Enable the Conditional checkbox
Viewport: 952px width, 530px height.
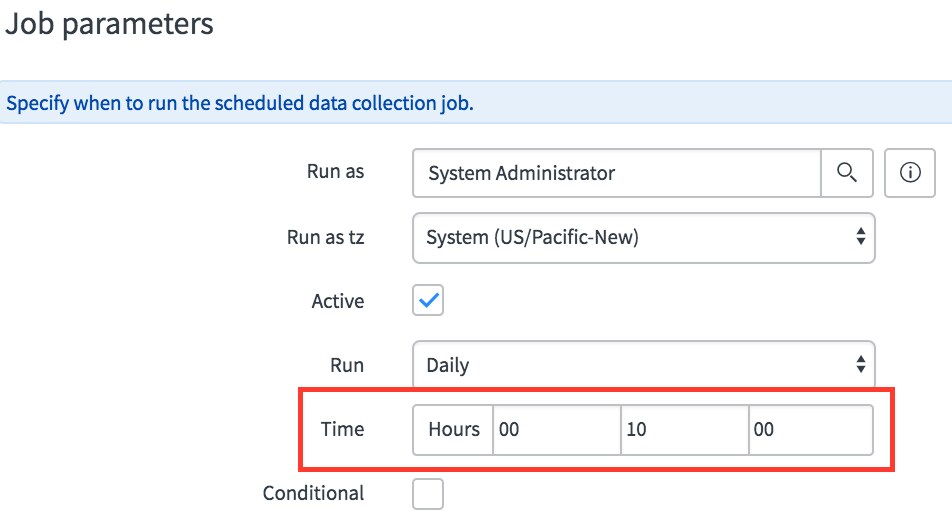(428, 494)
